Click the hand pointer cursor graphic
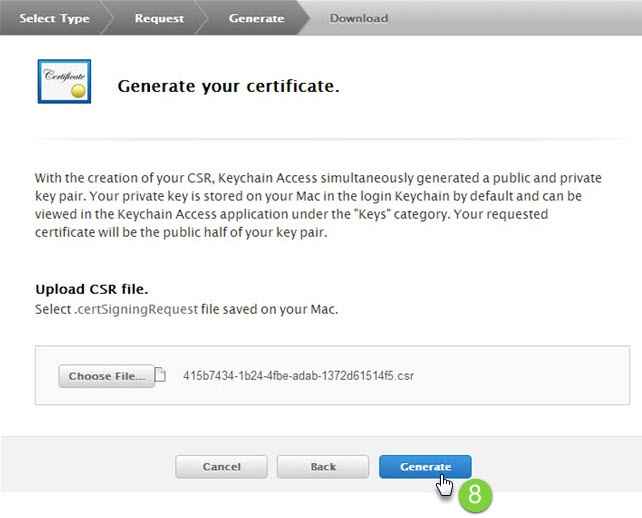 [x=445, y=486]
